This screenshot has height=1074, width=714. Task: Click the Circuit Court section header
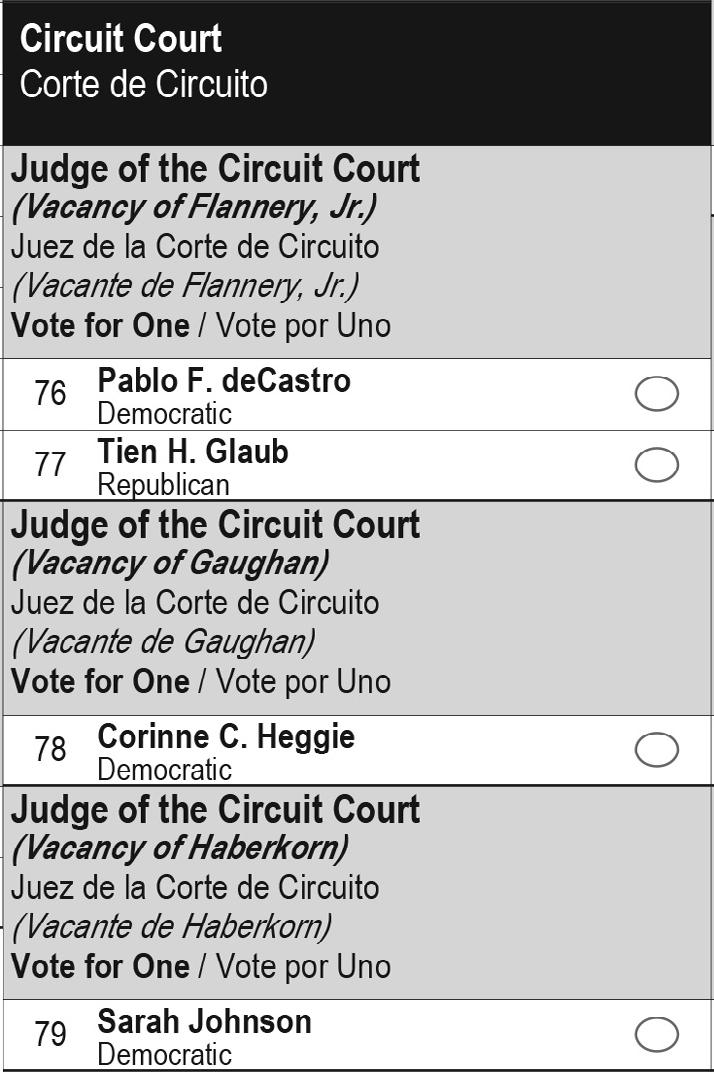click(x=121, y=39)
